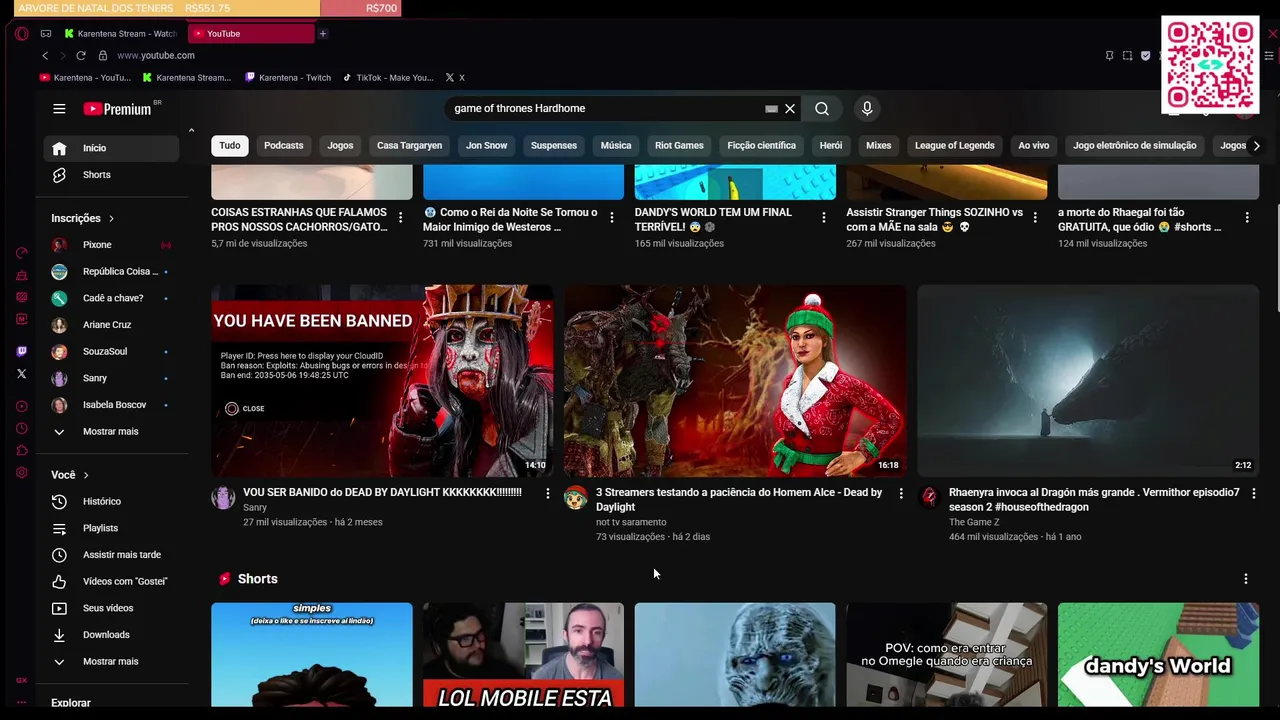Click the pin icon in address bar
Screen dimensions: 1280x720
click(x=1109, y=55)
